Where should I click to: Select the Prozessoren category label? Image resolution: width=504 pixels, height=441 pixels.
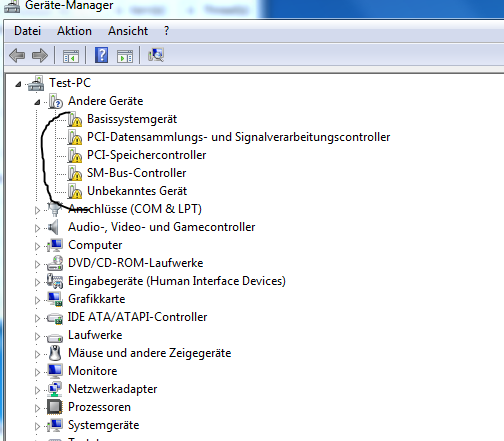[x=99, y=407]
